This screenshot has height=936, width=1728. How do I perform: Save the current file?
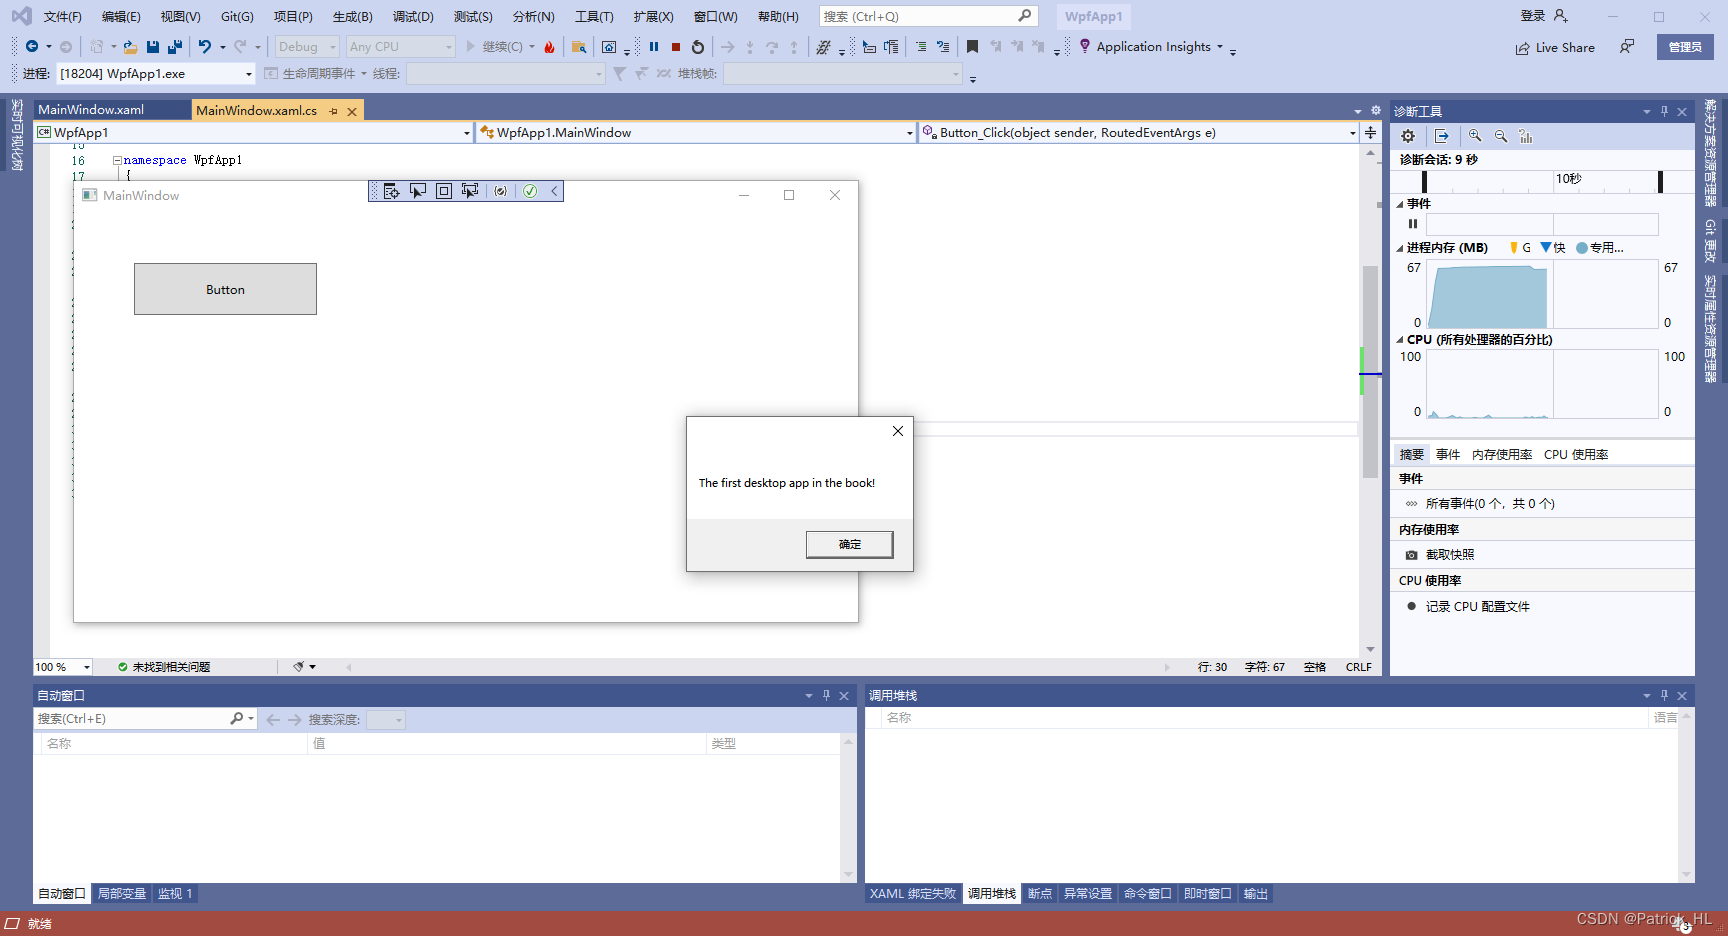coord(153,47)
